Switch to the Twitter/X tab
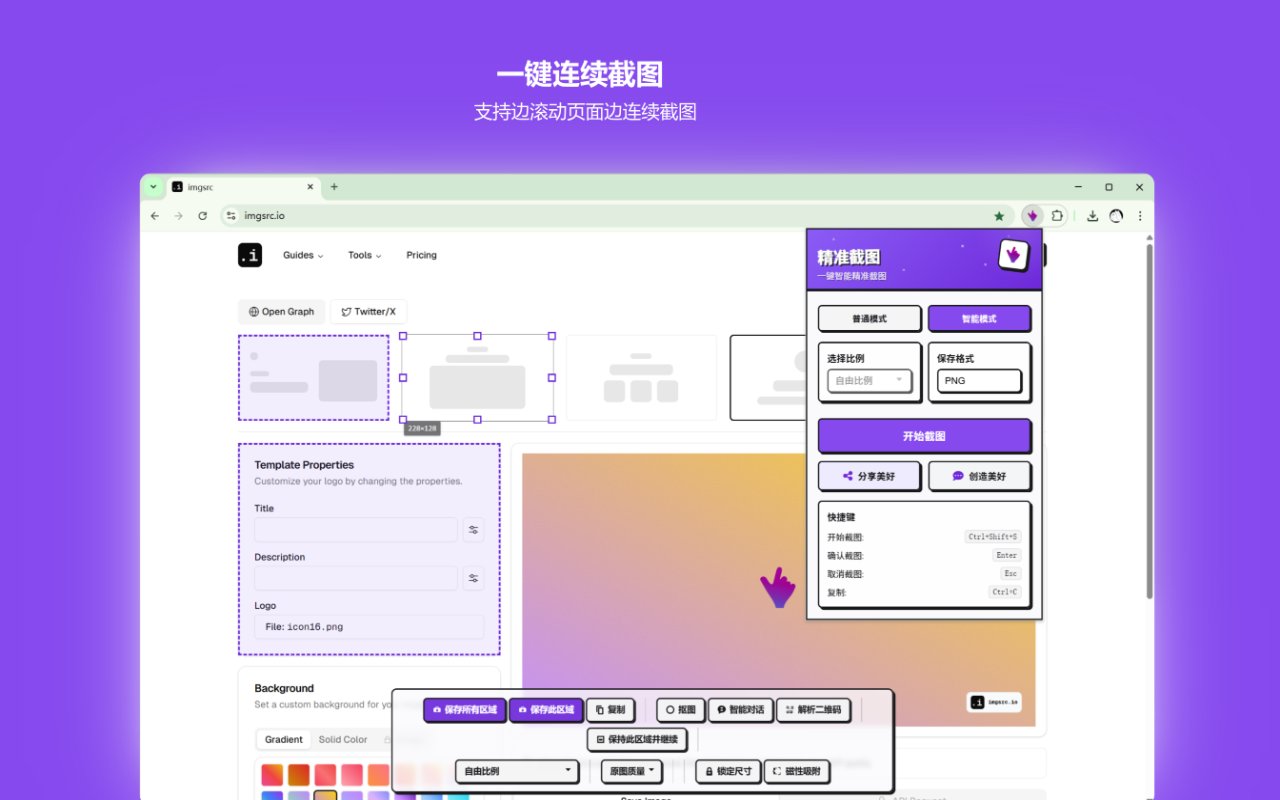The height and width of the screenshot is (800, 1280). coord(369,311)
